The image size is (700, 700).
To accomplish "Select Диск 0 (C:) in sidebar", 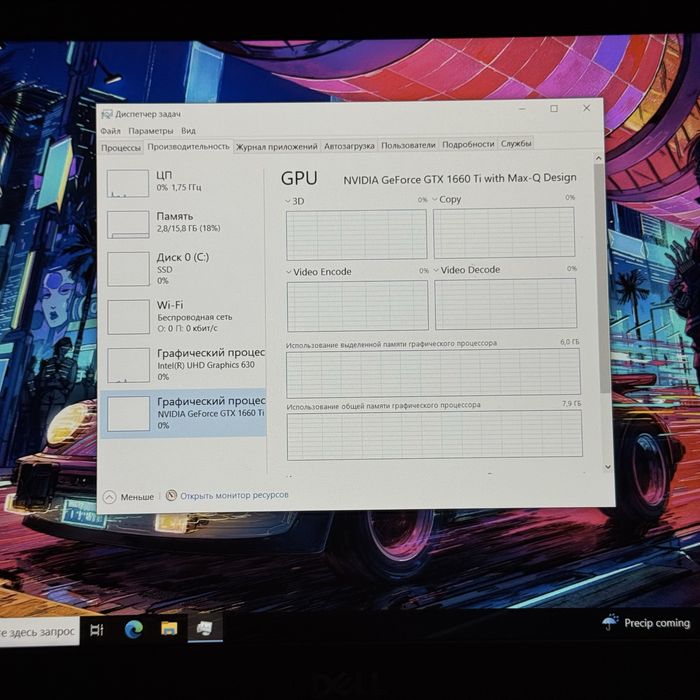I will 183,269.
